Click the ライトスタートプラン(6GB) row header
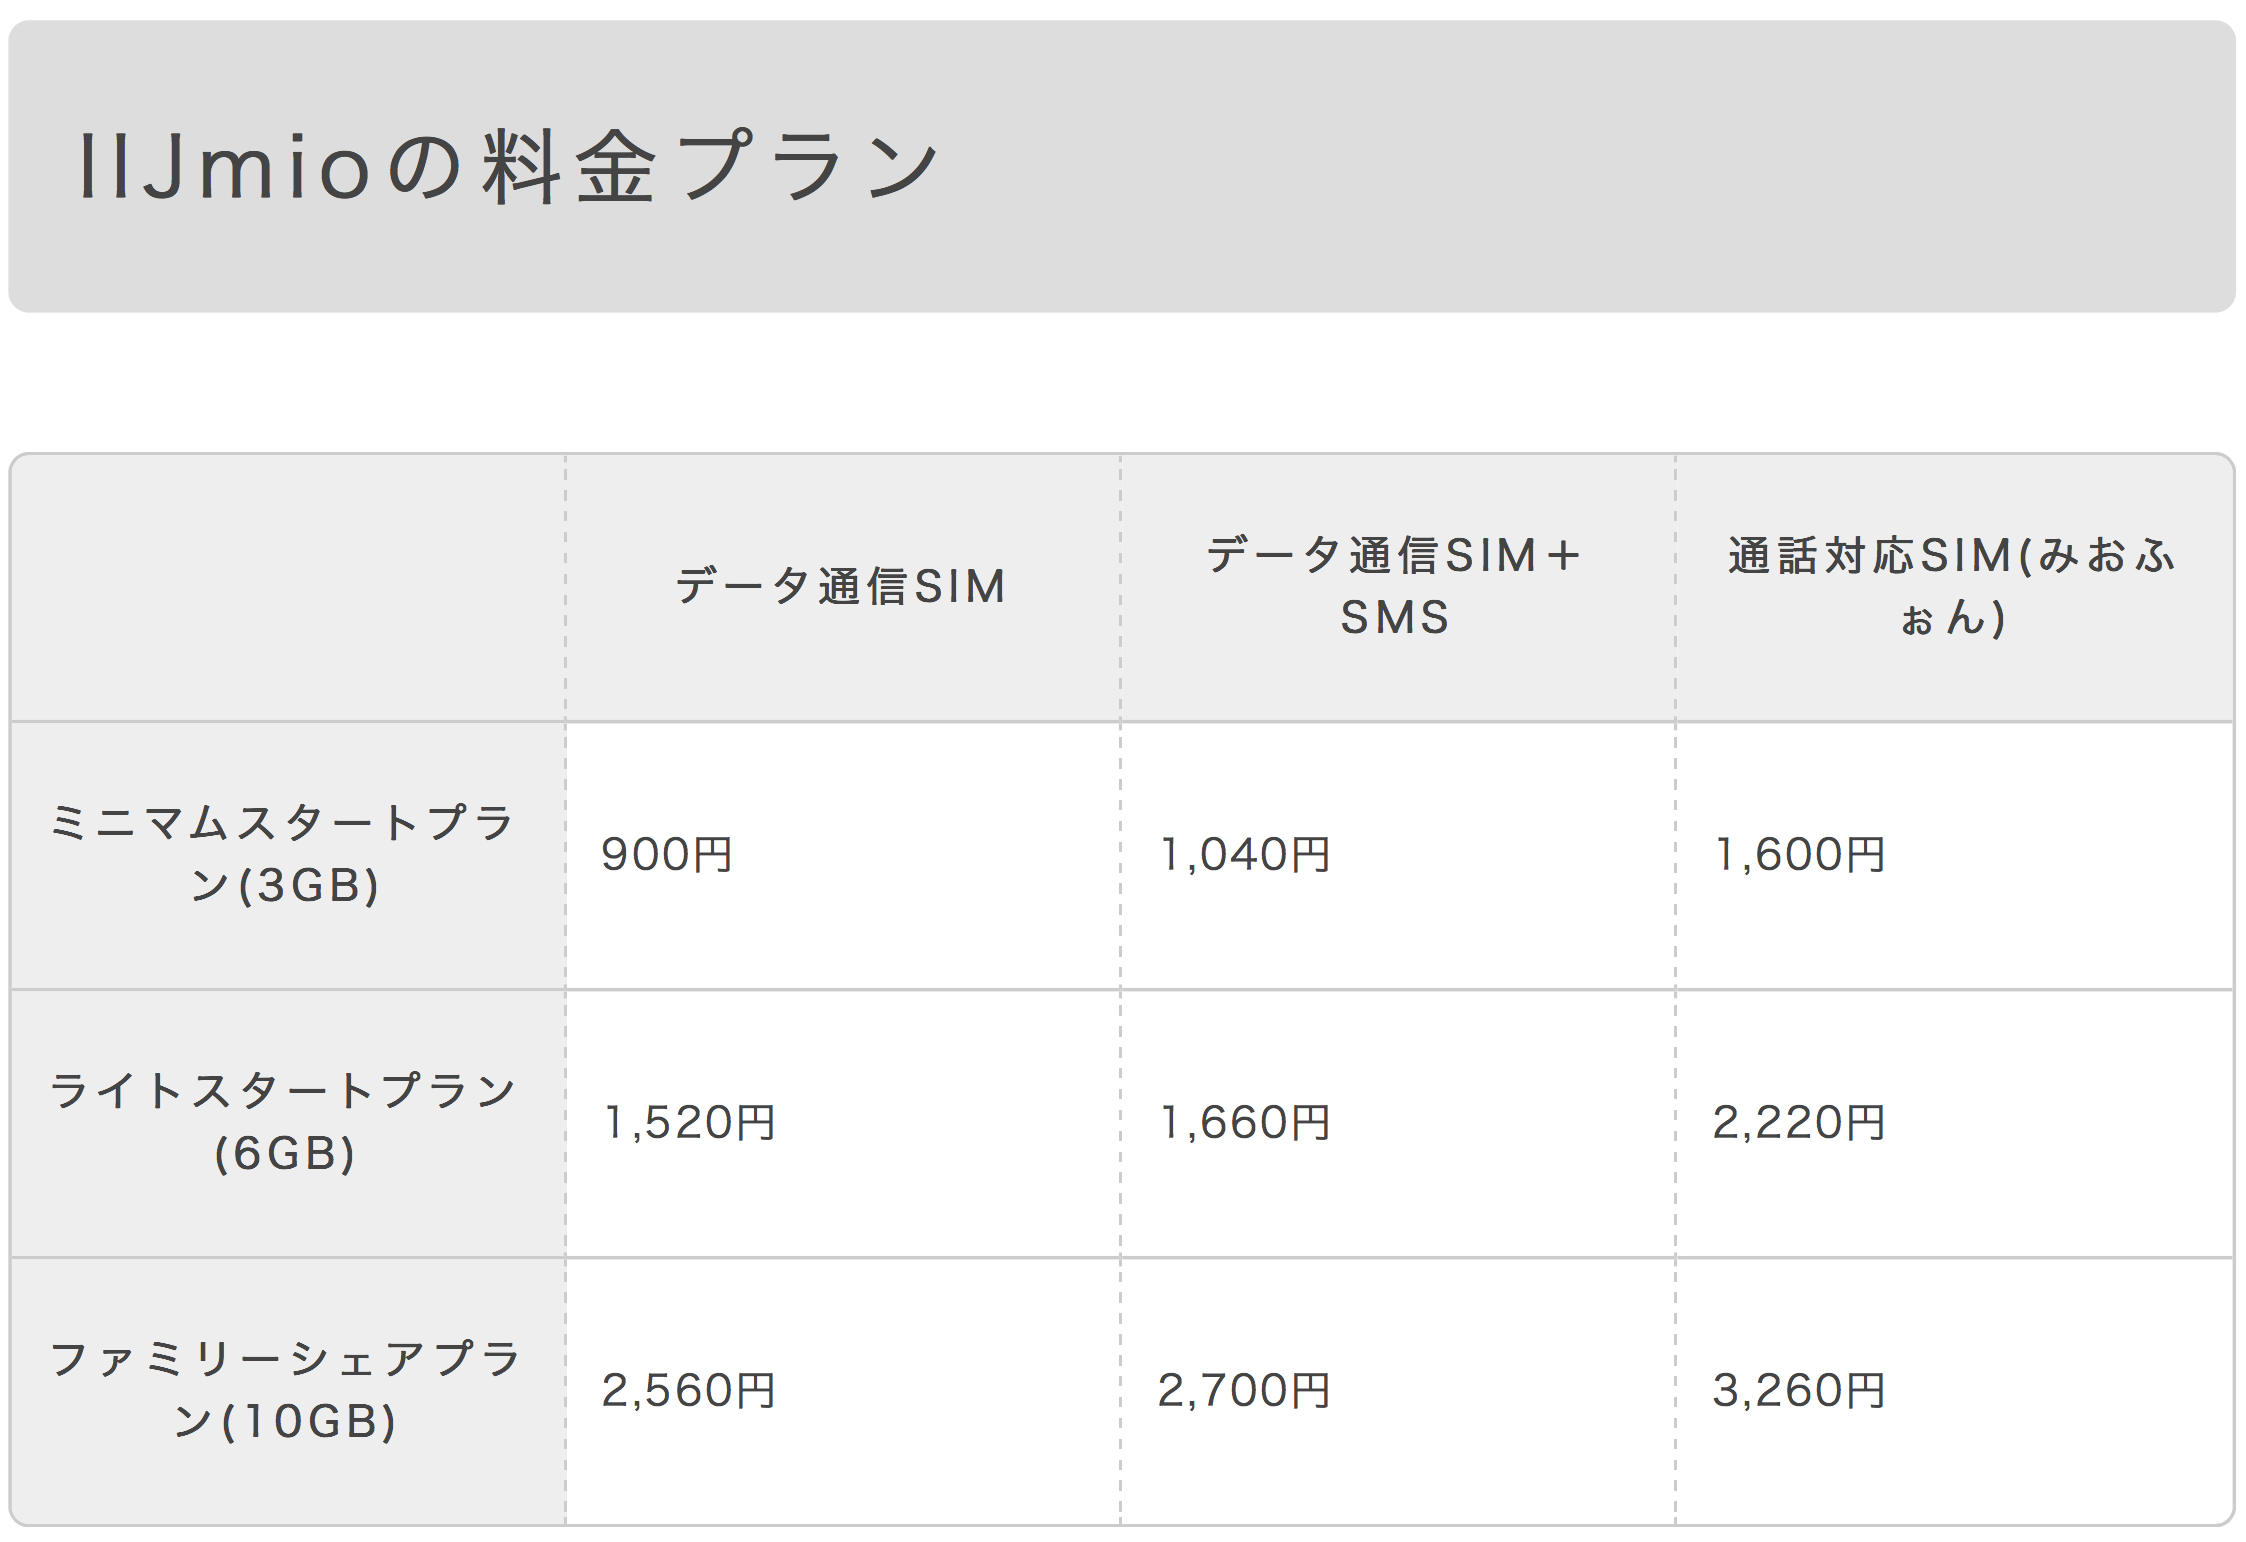This screenshot has height=1542, width=2246. [x=288, y=1123]
